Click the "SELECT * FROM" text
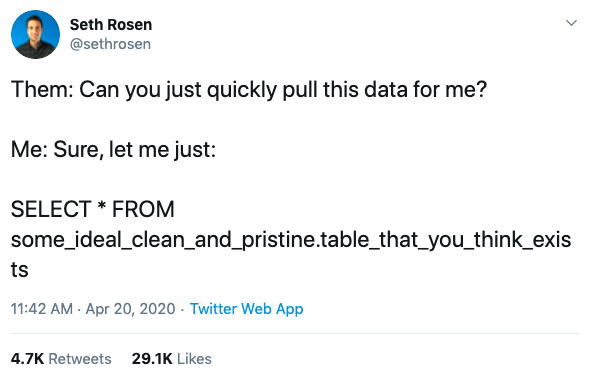This screenshot has height=379, width=591. (x=93, y=209)
